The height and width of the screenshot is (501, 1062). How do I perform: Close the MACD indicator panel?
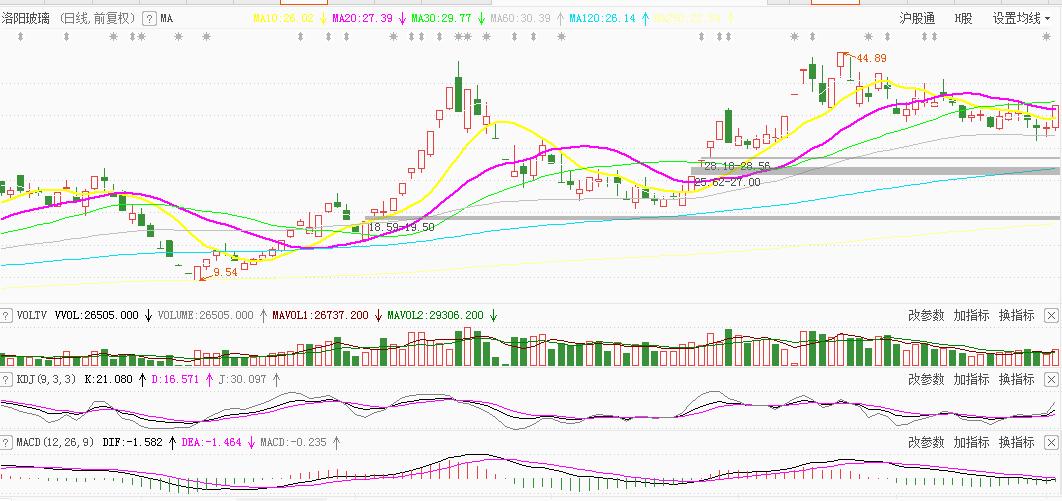coord(1051,442)
